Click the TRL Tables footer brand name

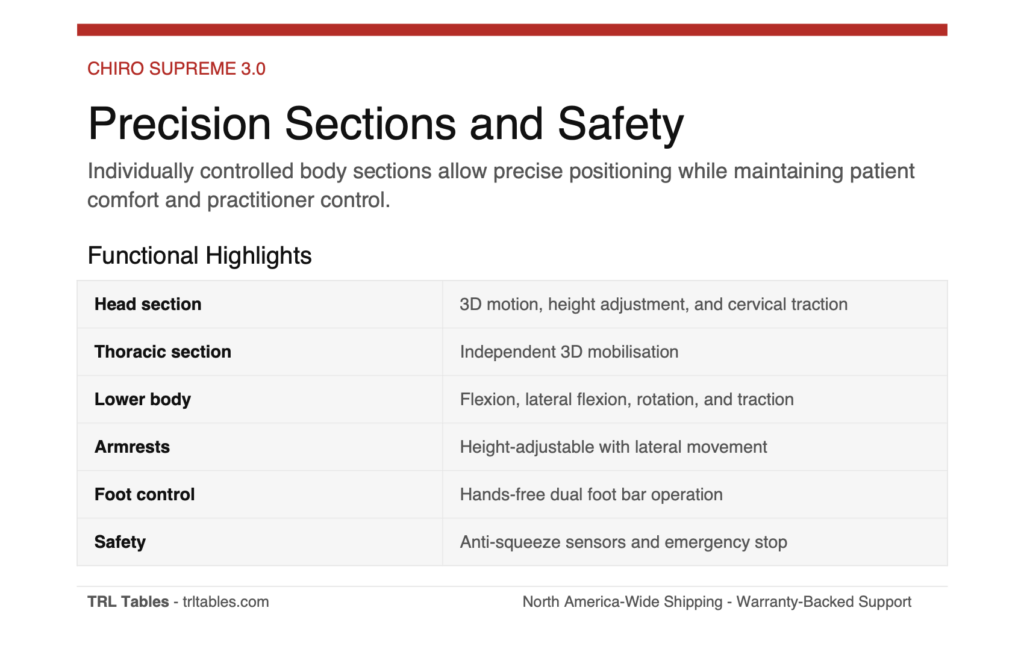pyautogui.click(x=128, y=602)
